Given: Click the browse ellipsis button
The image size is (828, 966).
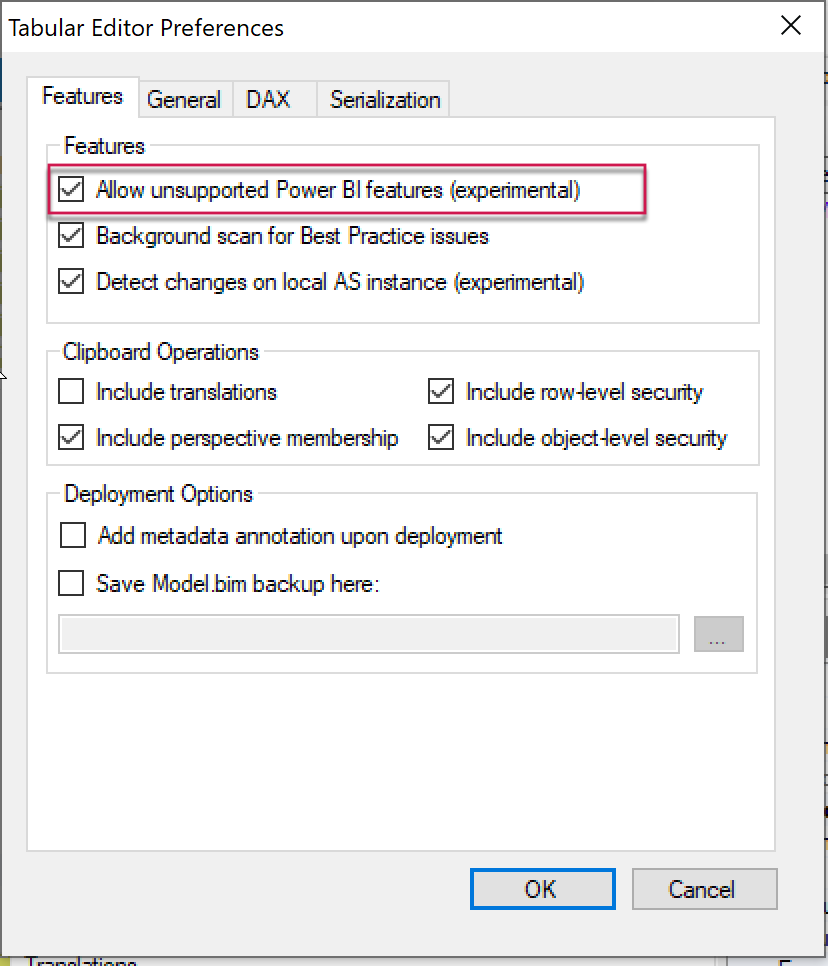Looking at the screenshot, I should coord(718,634).
